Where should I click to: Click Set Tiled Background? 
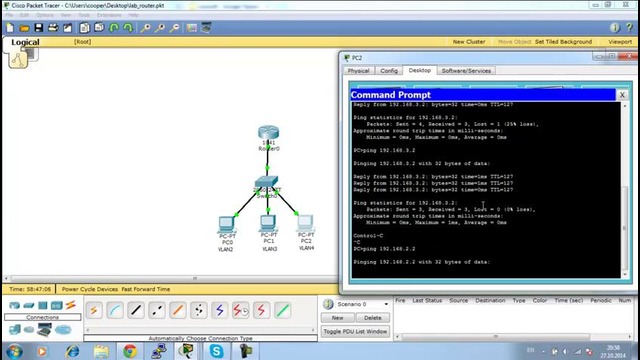(x=563, y=42)
